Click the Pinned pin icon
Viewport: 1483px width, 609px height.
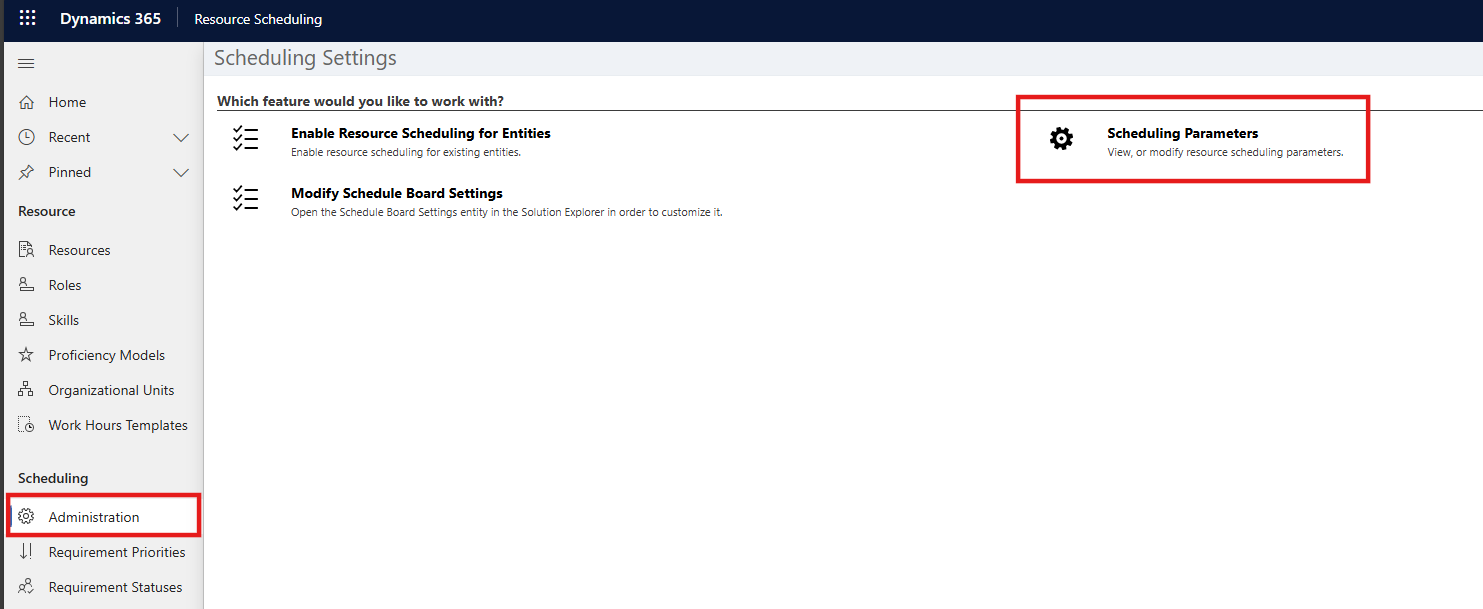point(27,172)
